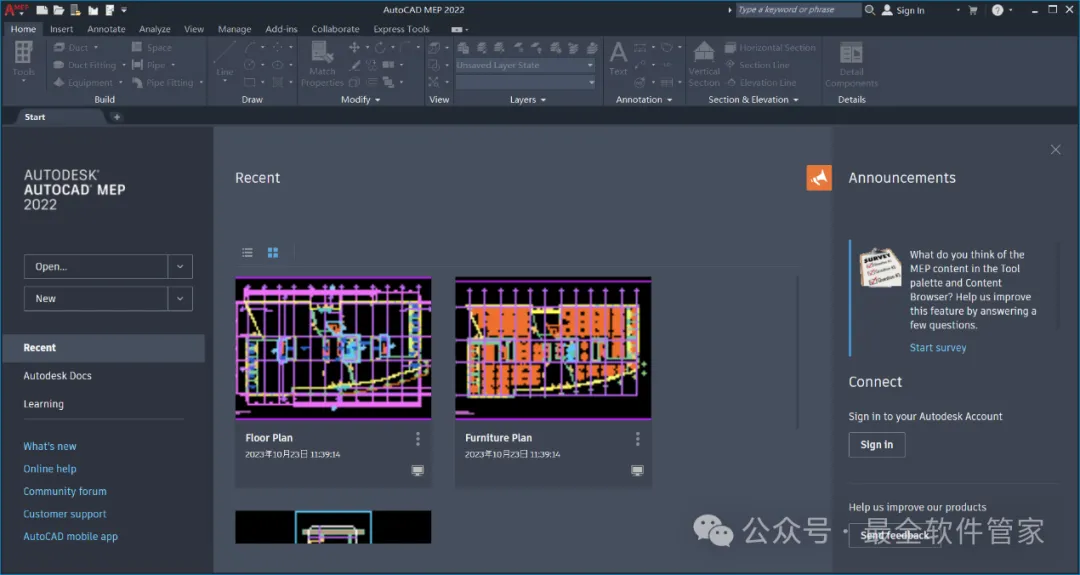Open the Customer support link

(65, 514)
